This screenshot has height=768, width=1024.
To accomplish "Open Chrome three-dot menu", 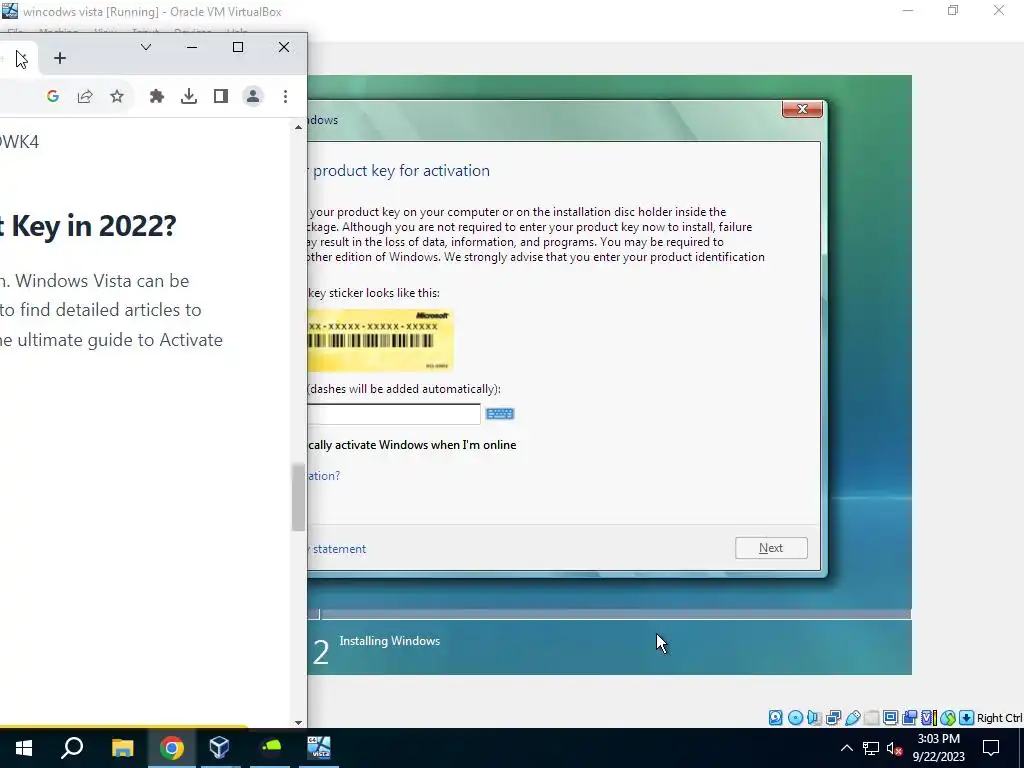I will click(285, 97).
